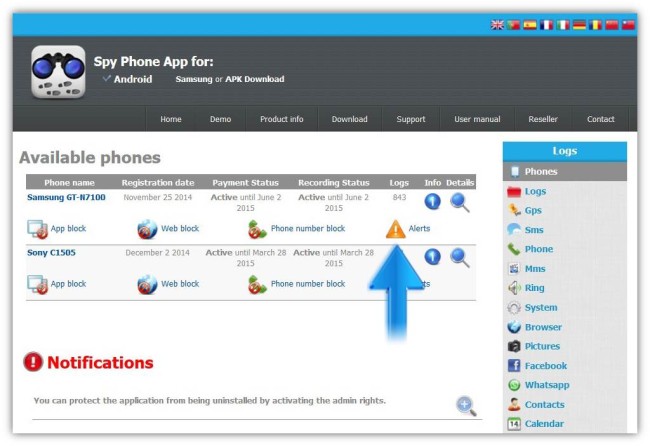Click Alerts link in Samsung row
Image resolution: width=650 pixels, height=446 pixels.
point(420,228)
